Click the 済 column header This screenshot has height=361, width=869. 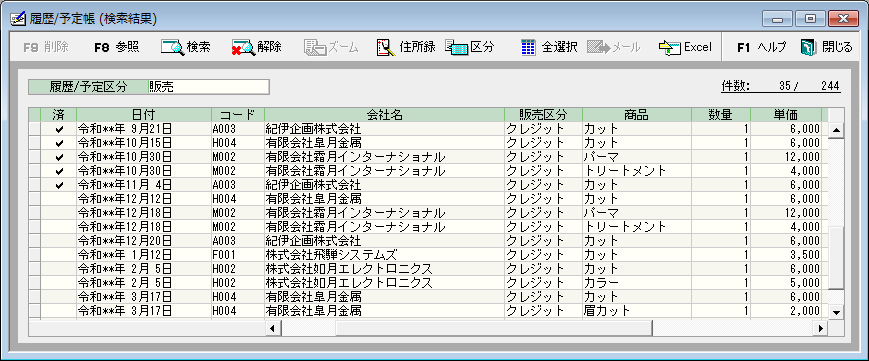click(x=59, y=115)
